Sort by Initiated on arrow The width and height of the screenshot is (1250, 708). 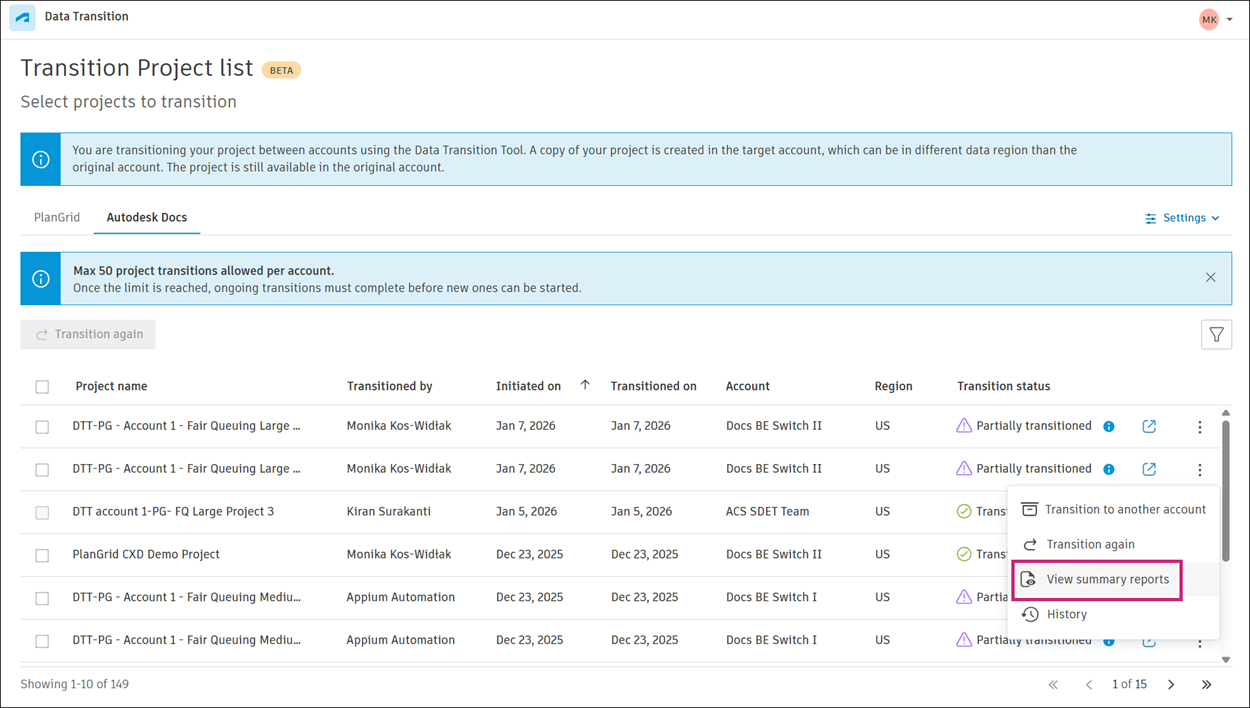point(585,385)
